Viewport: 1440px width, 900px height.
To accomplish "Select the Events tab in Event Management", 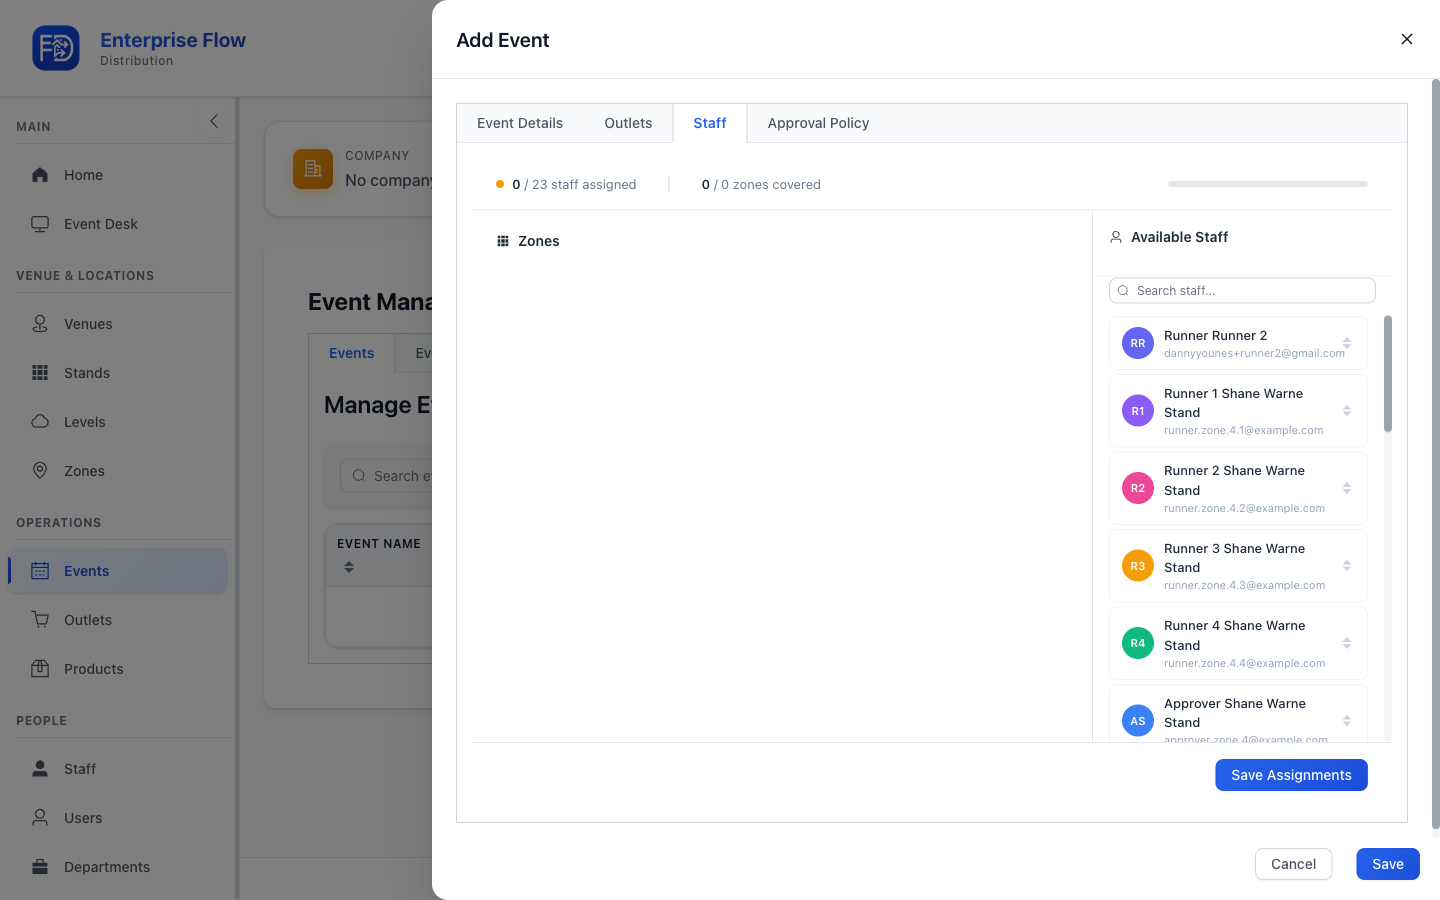I will point(352,353).
